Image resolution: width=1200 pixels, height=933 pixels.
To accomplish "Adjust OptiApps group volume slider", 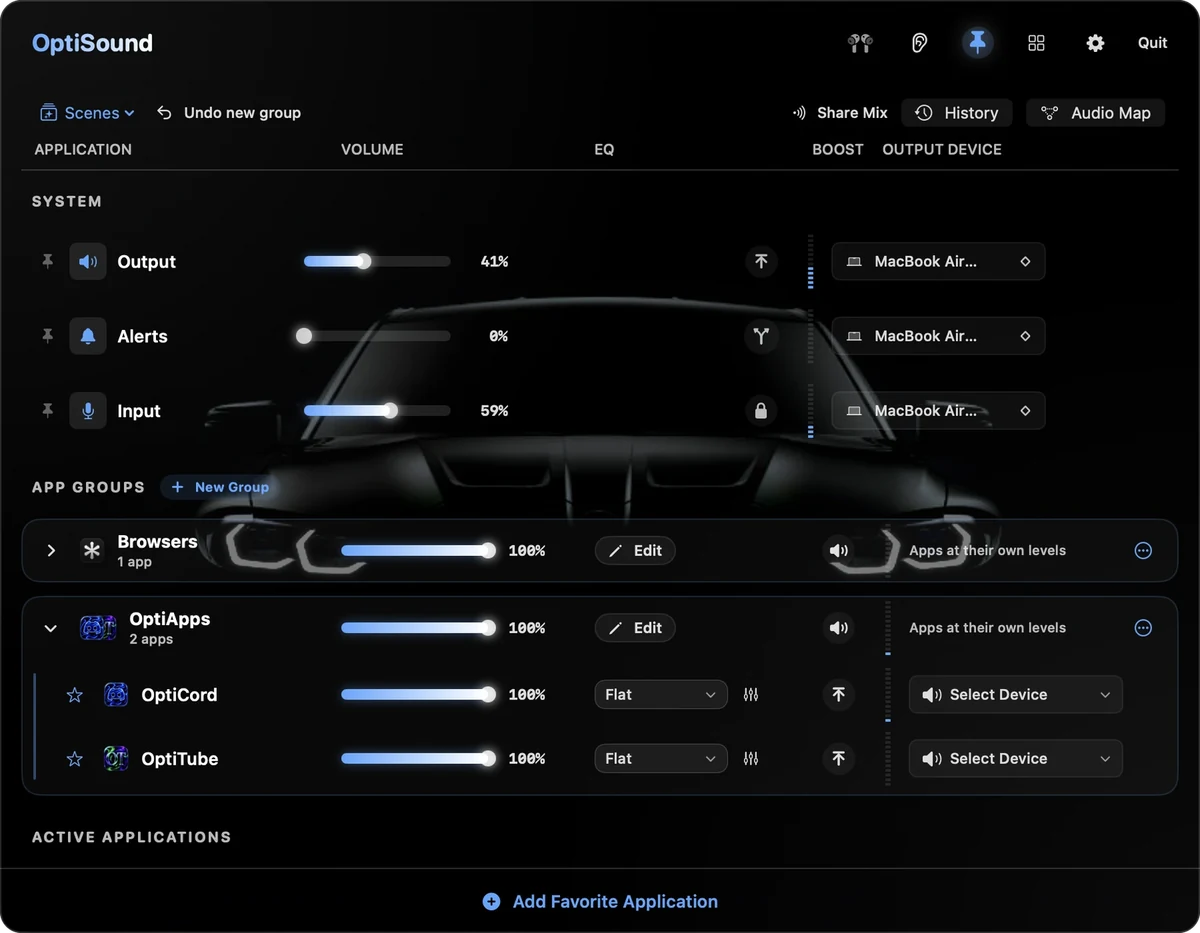I will tap(418, 628).
